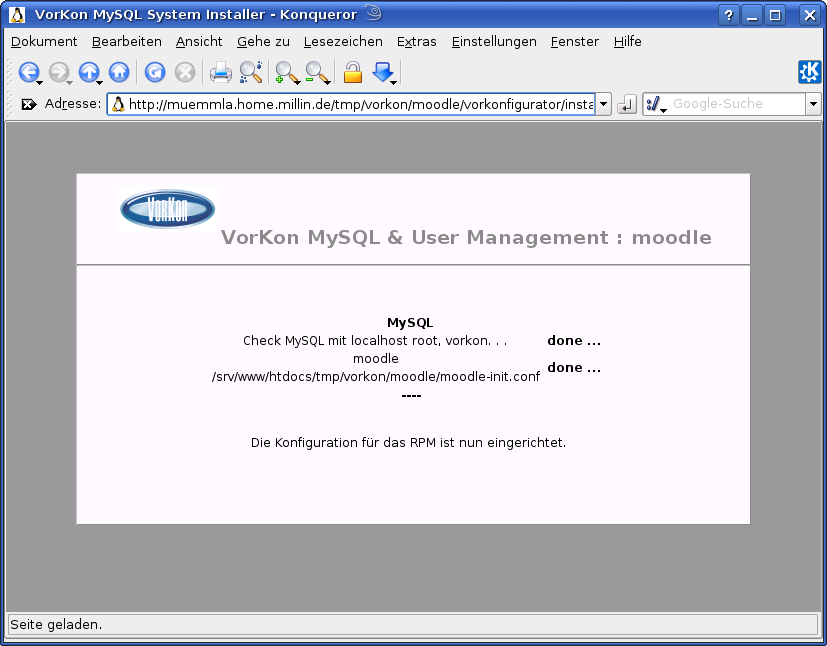Click the Go button beside address bar

(627, 104)
